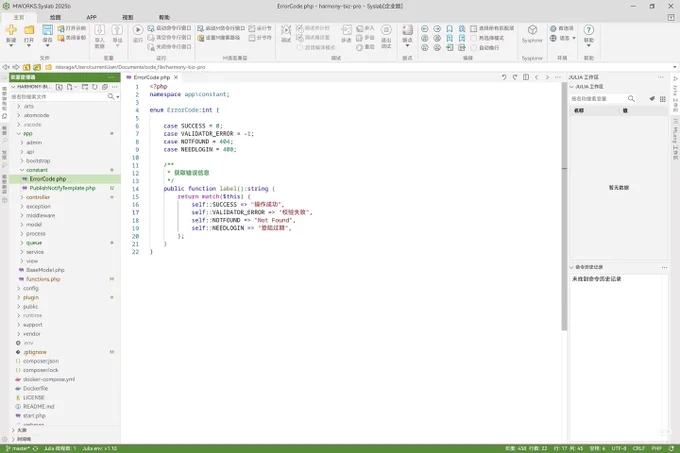Switch to the View ribbon tab
This screenshot has width=680, height=453.
(128, 17)
